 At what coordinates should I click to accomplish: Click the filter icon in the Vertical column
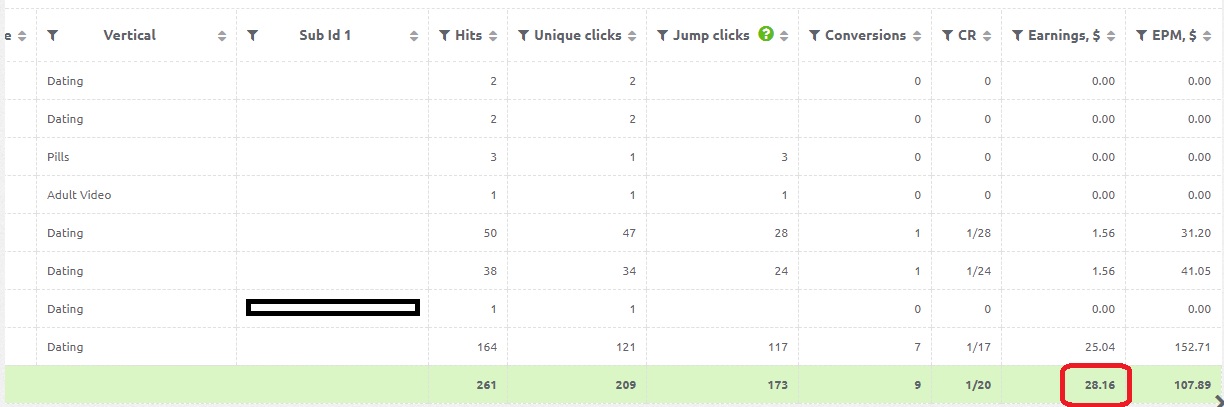pyautogui.click(x=53, y=35)
